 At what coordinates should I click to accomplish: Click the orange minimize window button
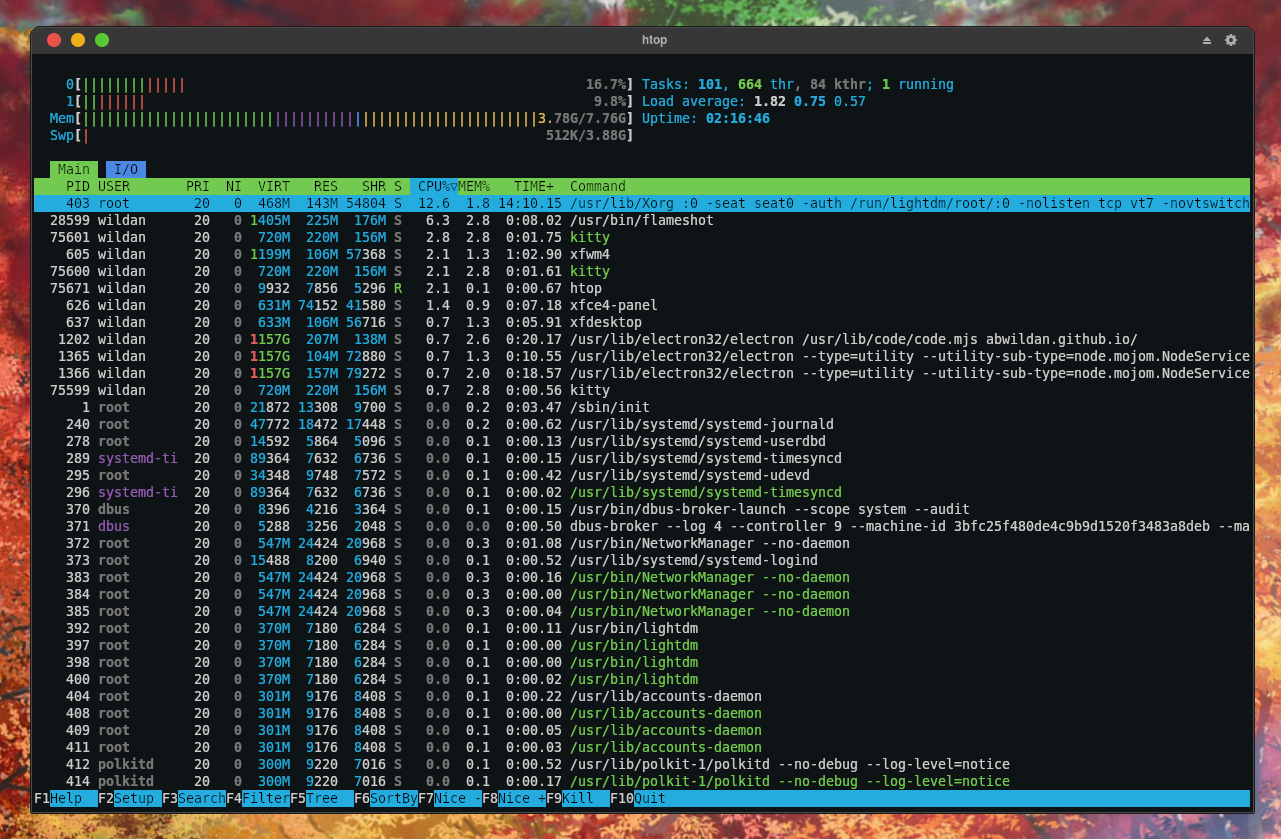pos(78,40)
